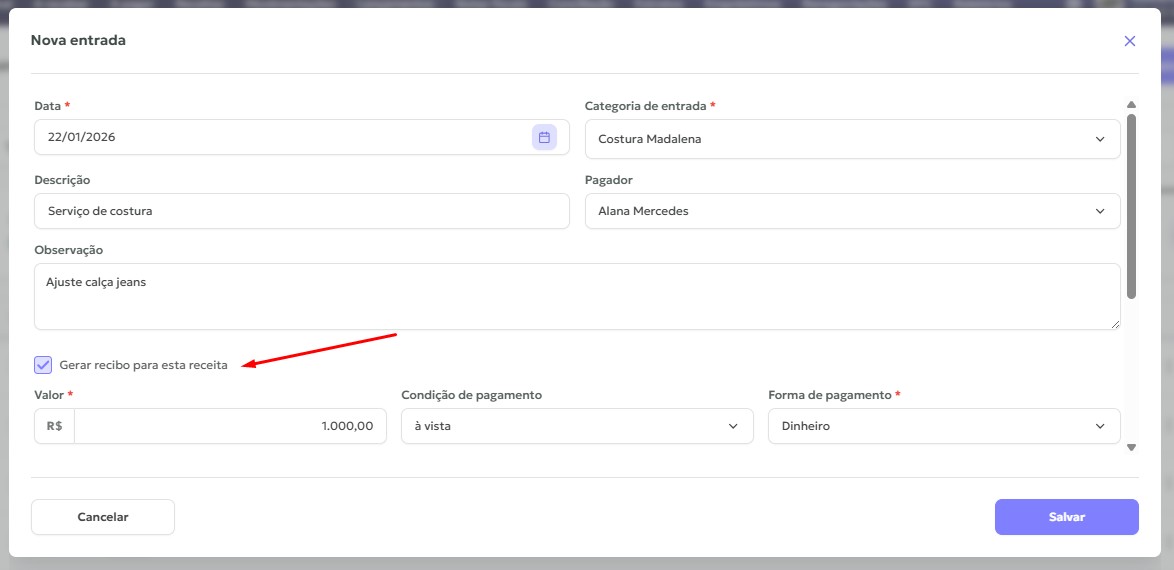The image size is (1174, 570).
Task: Click the scrollbar down arrow
Action: [1131, 447]
